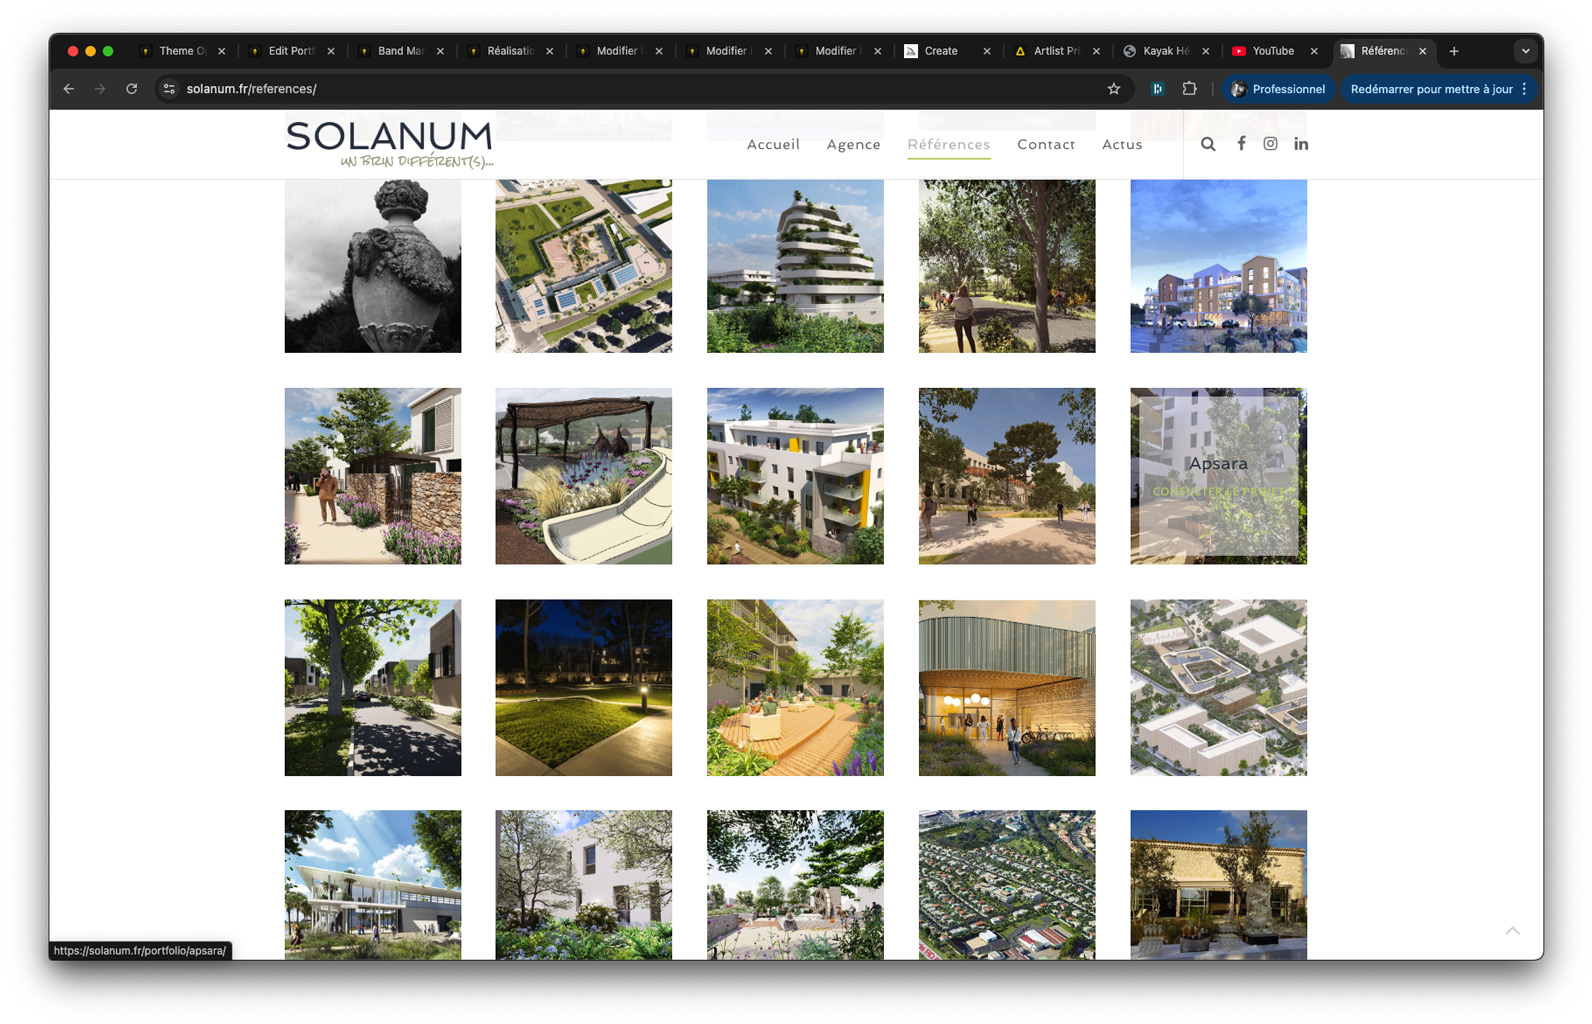This screenshot has height=1024, width=1592.
Task: Open the LinkedIn social icon
Action: pos(1301,144)
